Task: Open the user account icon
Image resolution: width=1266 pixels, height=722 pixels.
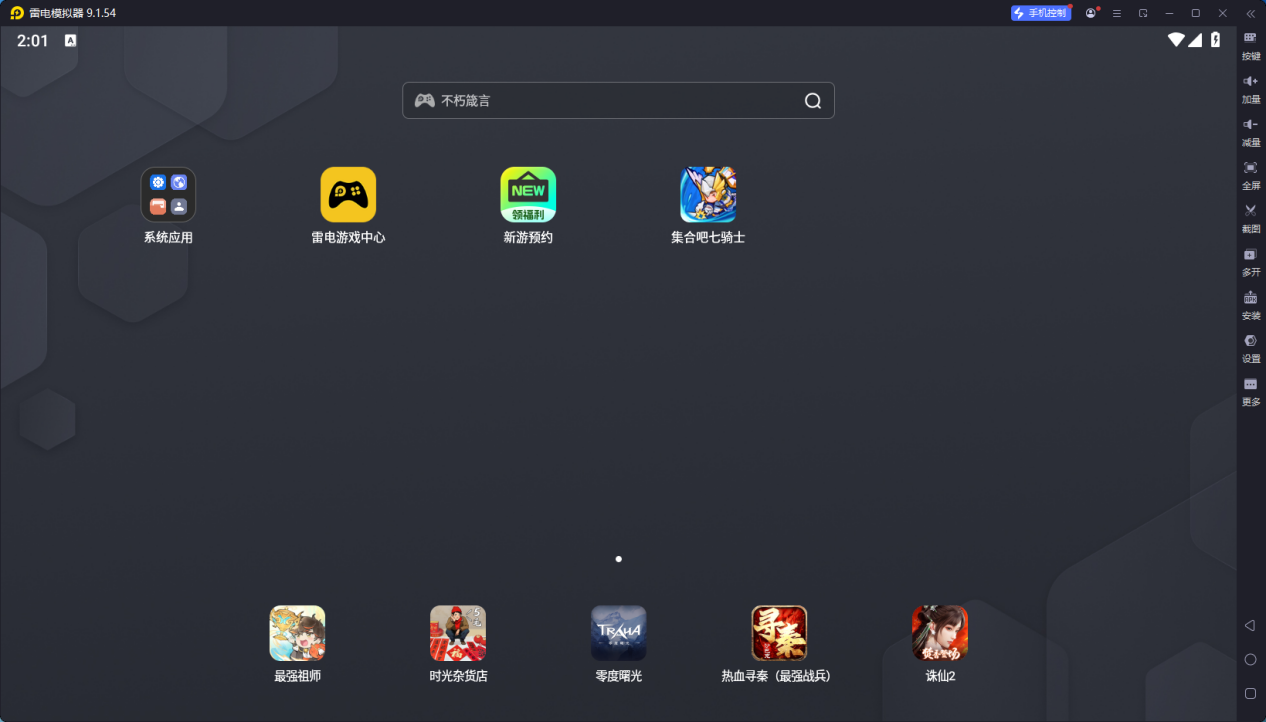Action: point(1091,13)
